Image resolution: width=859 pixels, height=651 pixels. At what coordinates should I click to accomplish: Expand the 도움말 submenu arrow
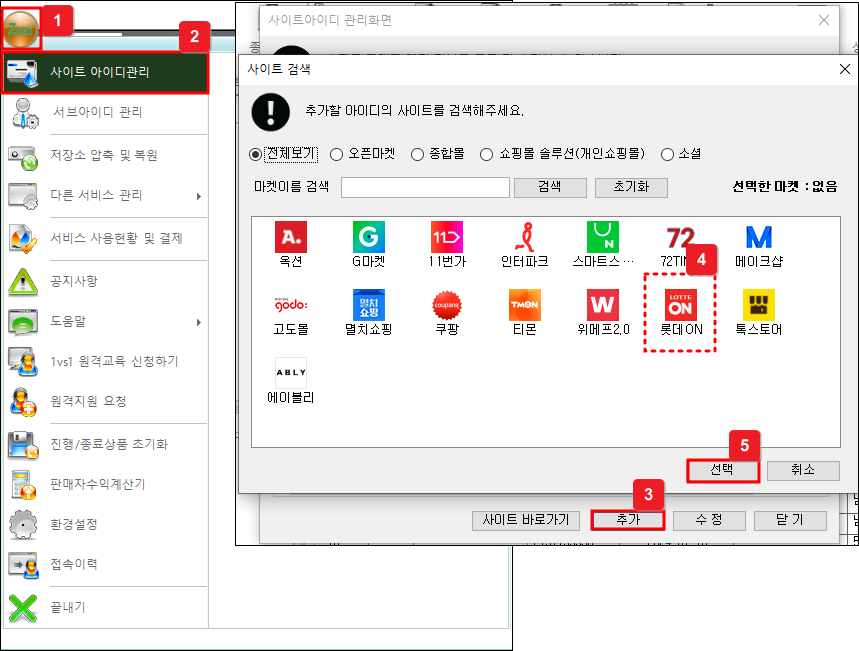pos(199,322)
